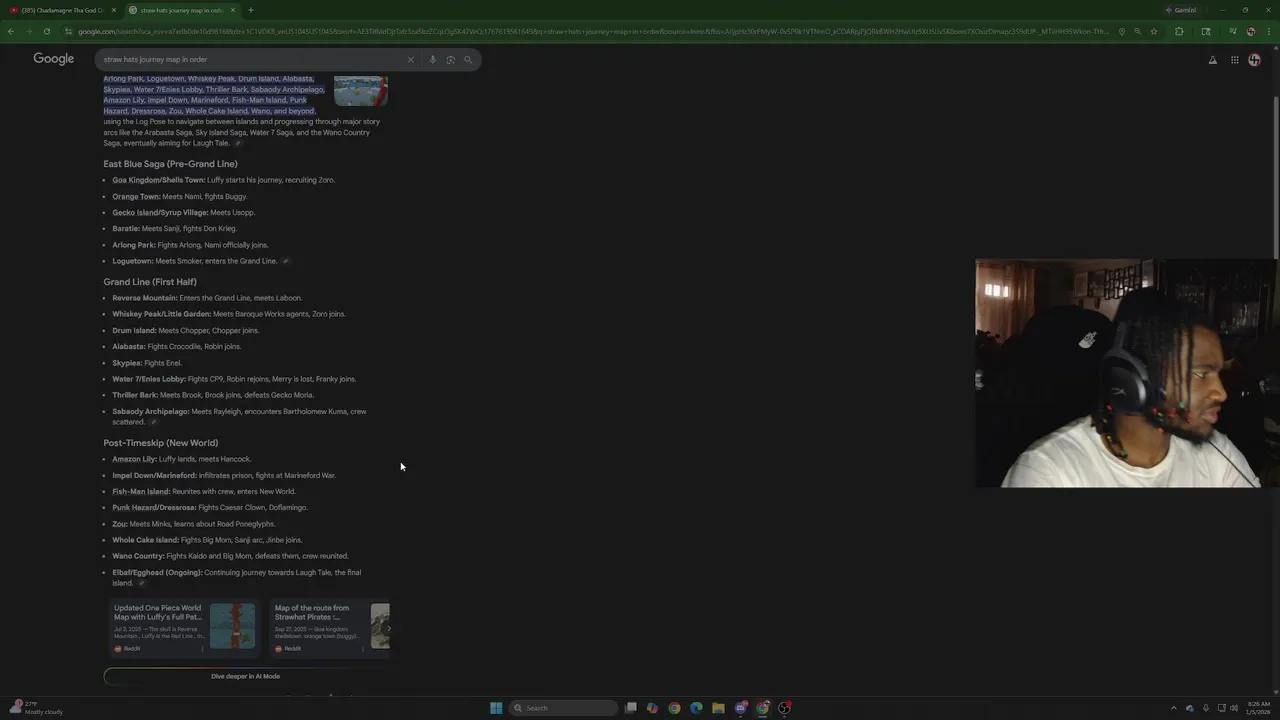Launch Microsoft Edge from the taskbar
The width and height of the screenshot is (1280, 720).
(696, 708)
